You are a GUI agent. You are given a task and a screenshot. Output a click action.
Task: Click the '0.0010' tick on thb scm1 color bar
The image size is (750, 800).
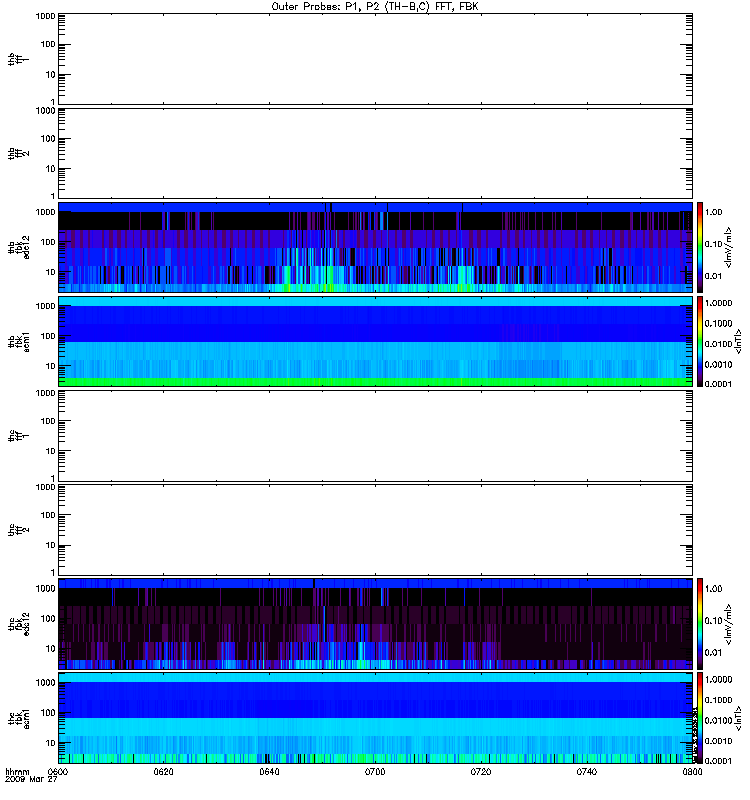point(718,364)
